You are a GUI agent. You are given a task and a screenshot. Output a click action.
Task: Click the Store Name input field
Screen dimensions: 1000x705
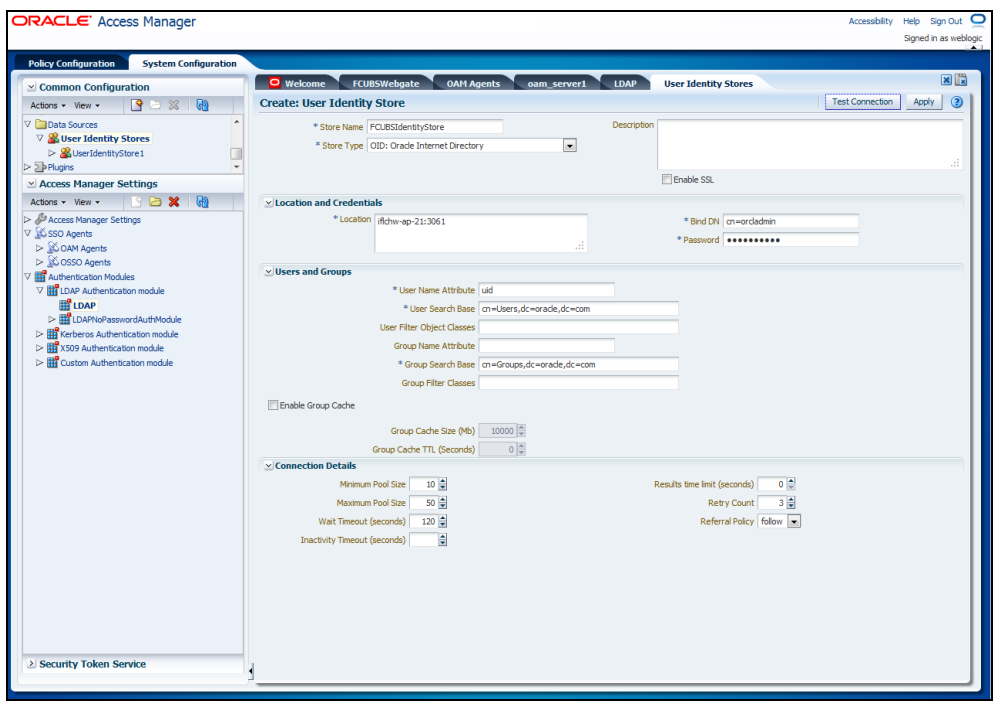click(435, 127)
